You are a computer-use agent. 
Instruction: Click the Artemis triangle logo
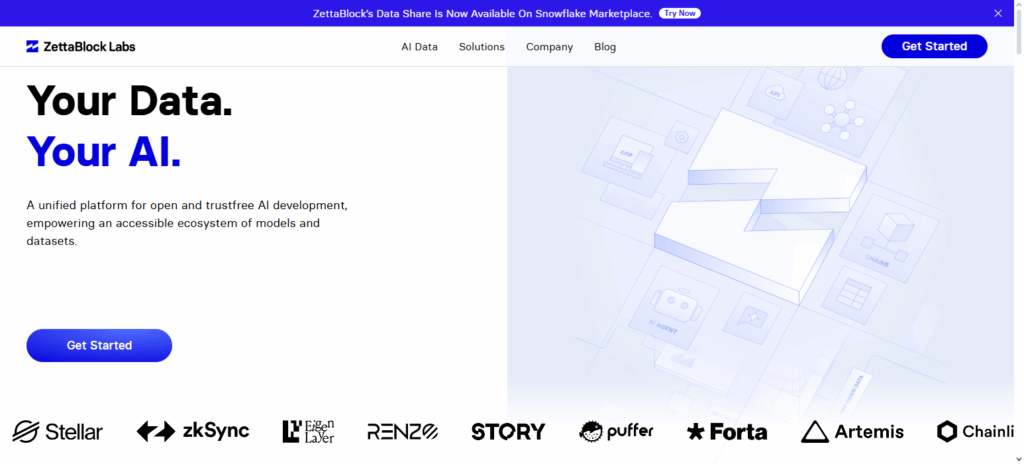(x=815, y=431)
